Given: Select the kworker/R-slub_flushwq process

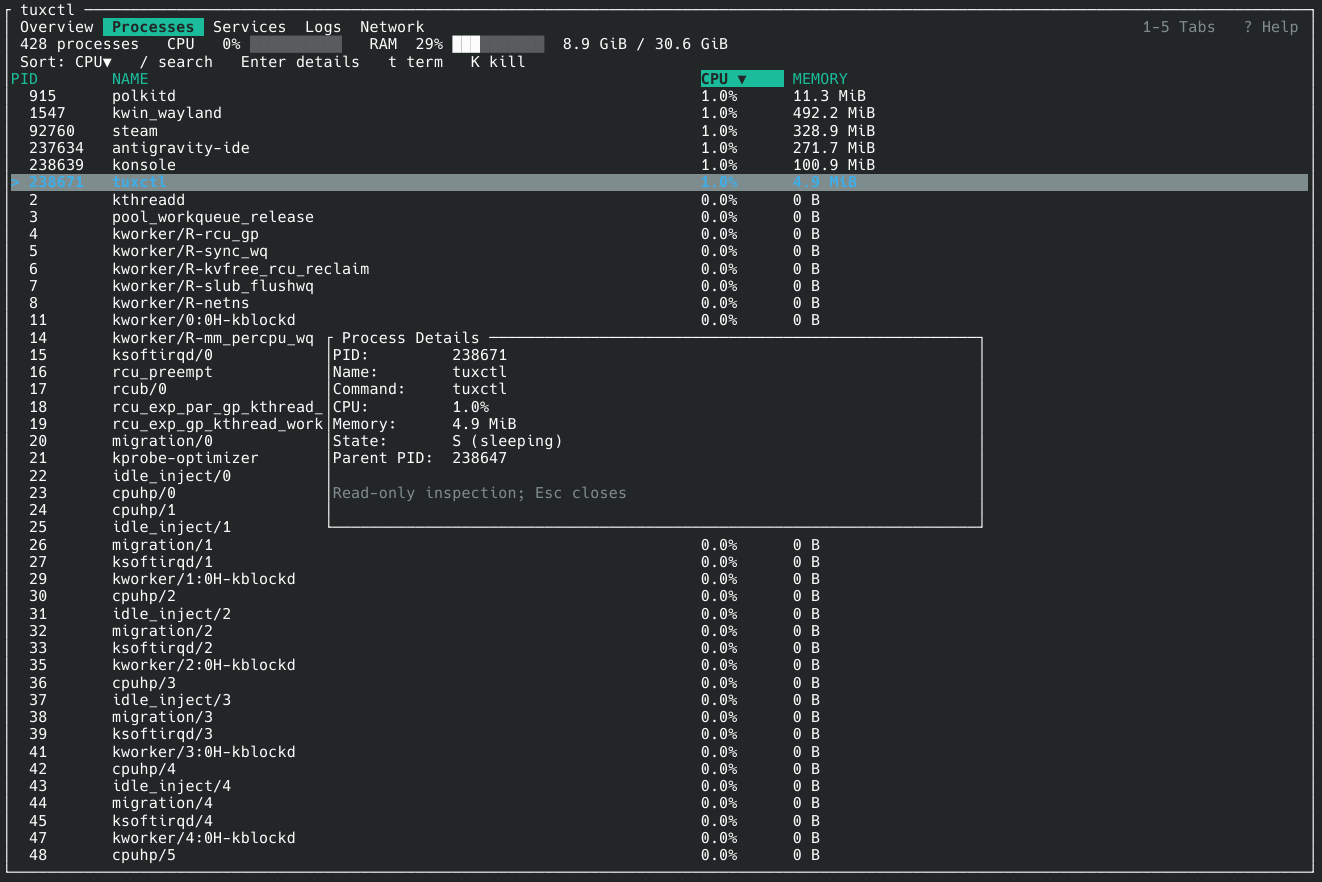Looking at the screenshot, I should point(659,286).
